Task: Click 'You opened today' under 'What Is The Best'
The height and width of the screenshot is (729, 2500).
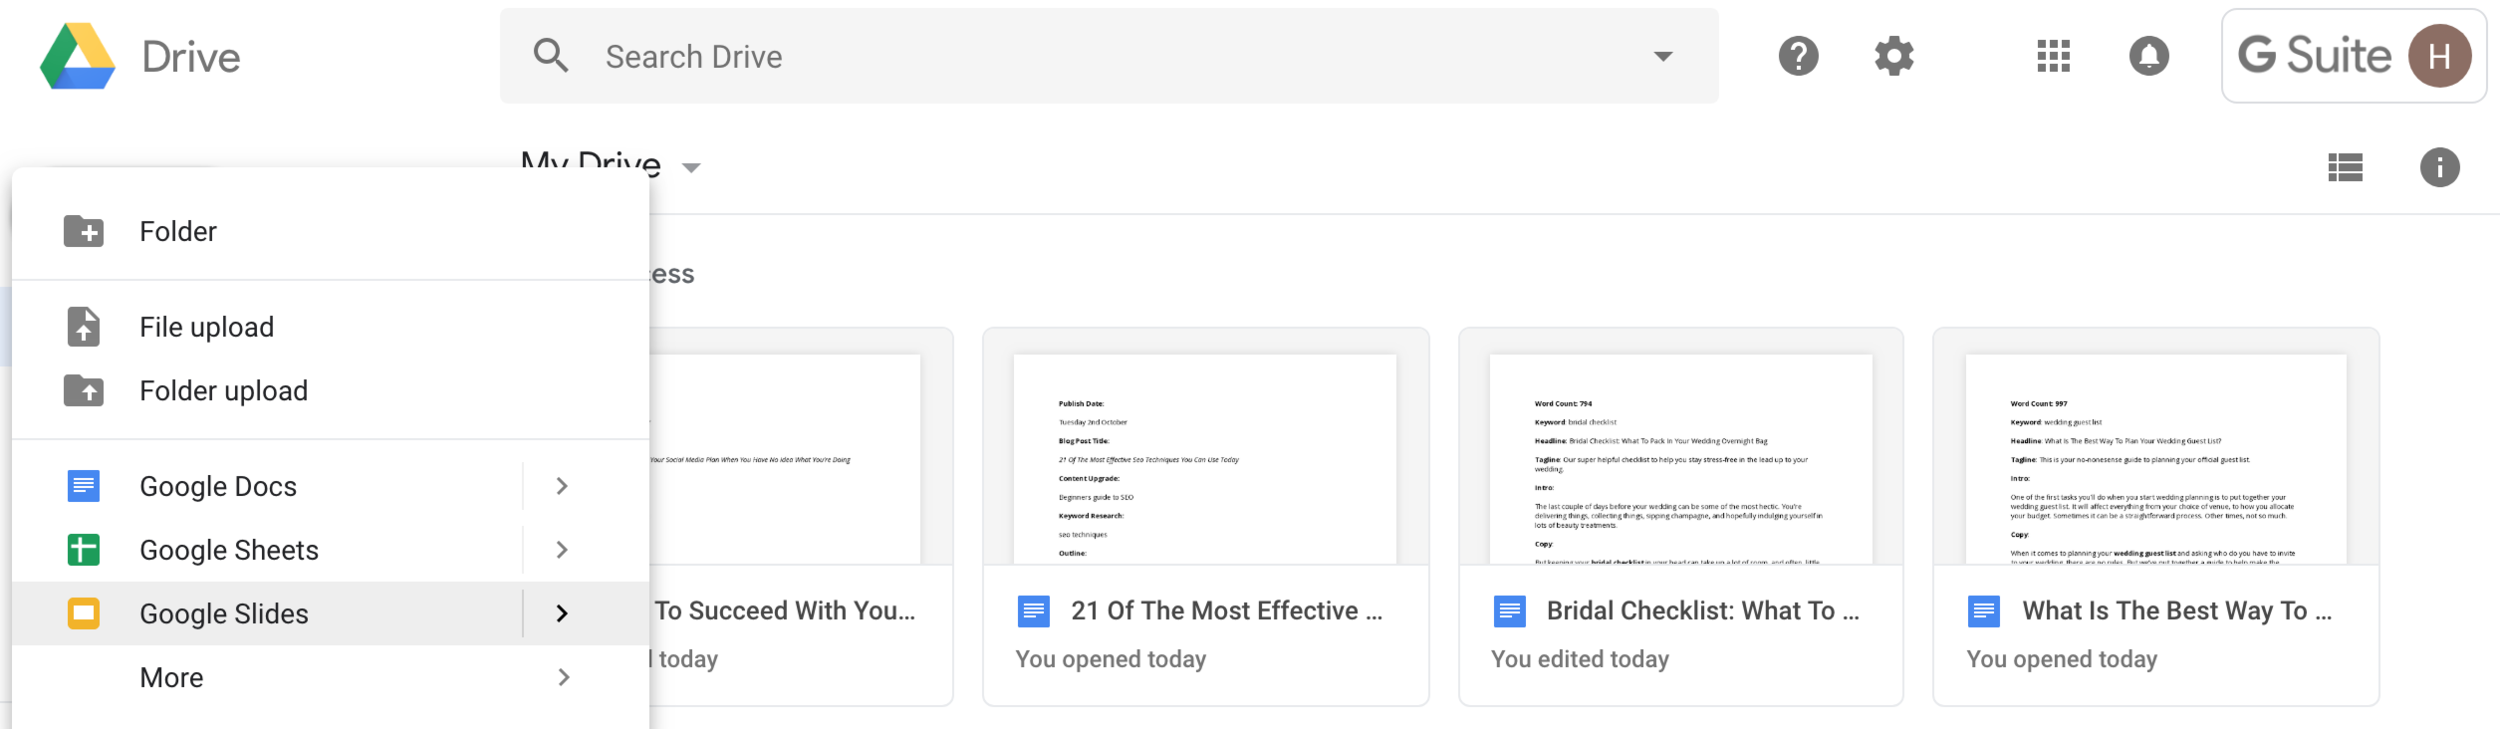Action: click(x=2061, y=659)
